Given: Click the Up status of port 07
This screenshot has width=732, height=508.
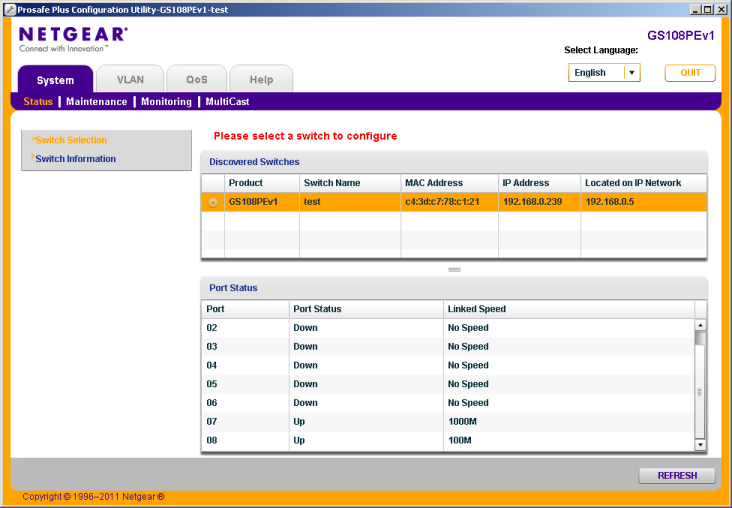Looking at the screenshot, I should click(x=299, y=422).
